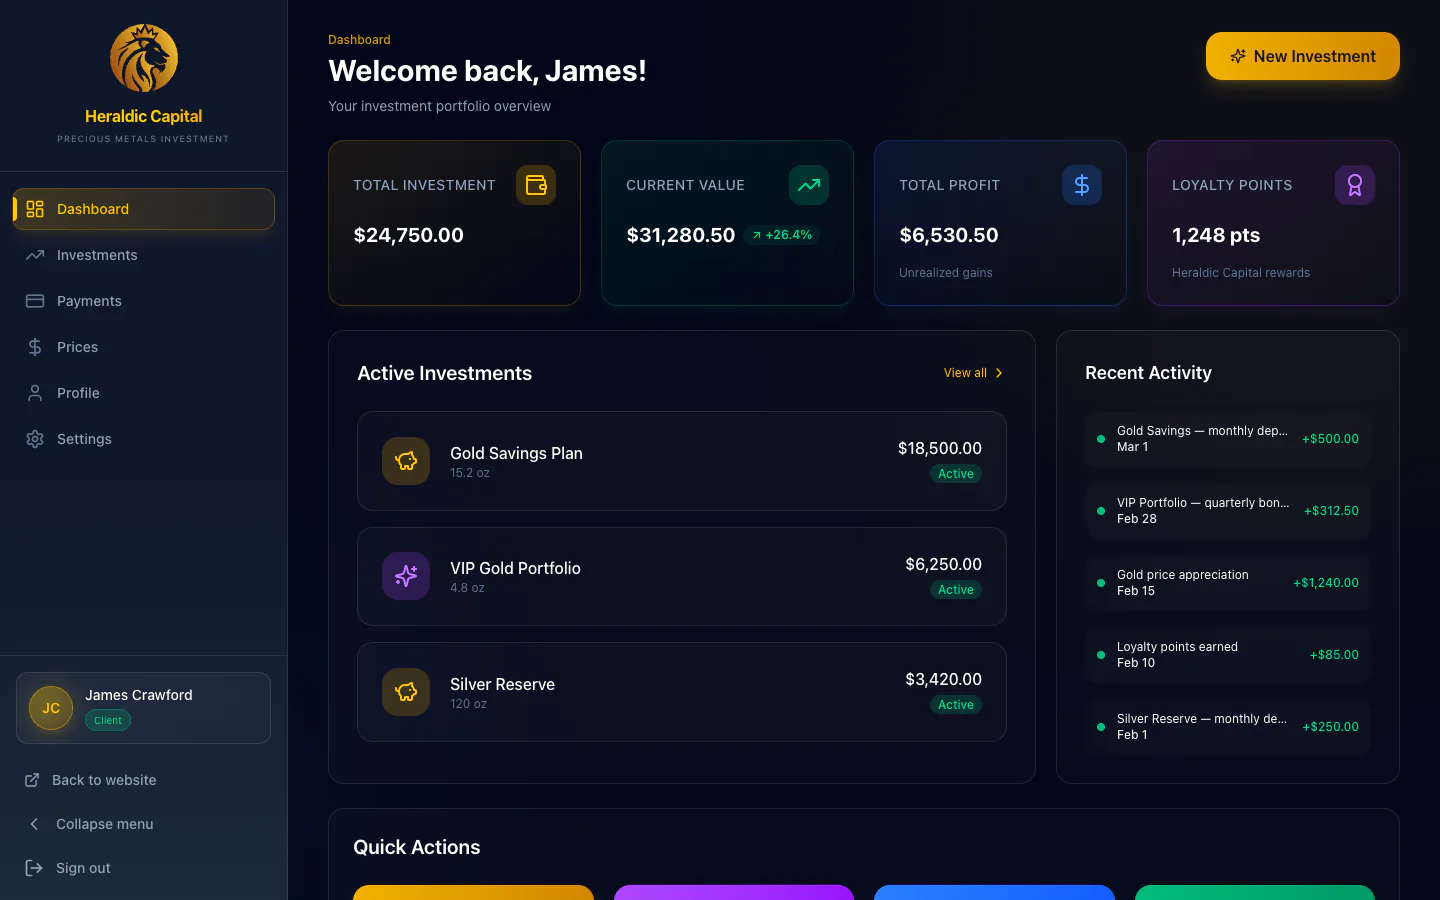Open James Crawford's profile card
This screenshot has height=900, width=1440.
click(143, 707)
